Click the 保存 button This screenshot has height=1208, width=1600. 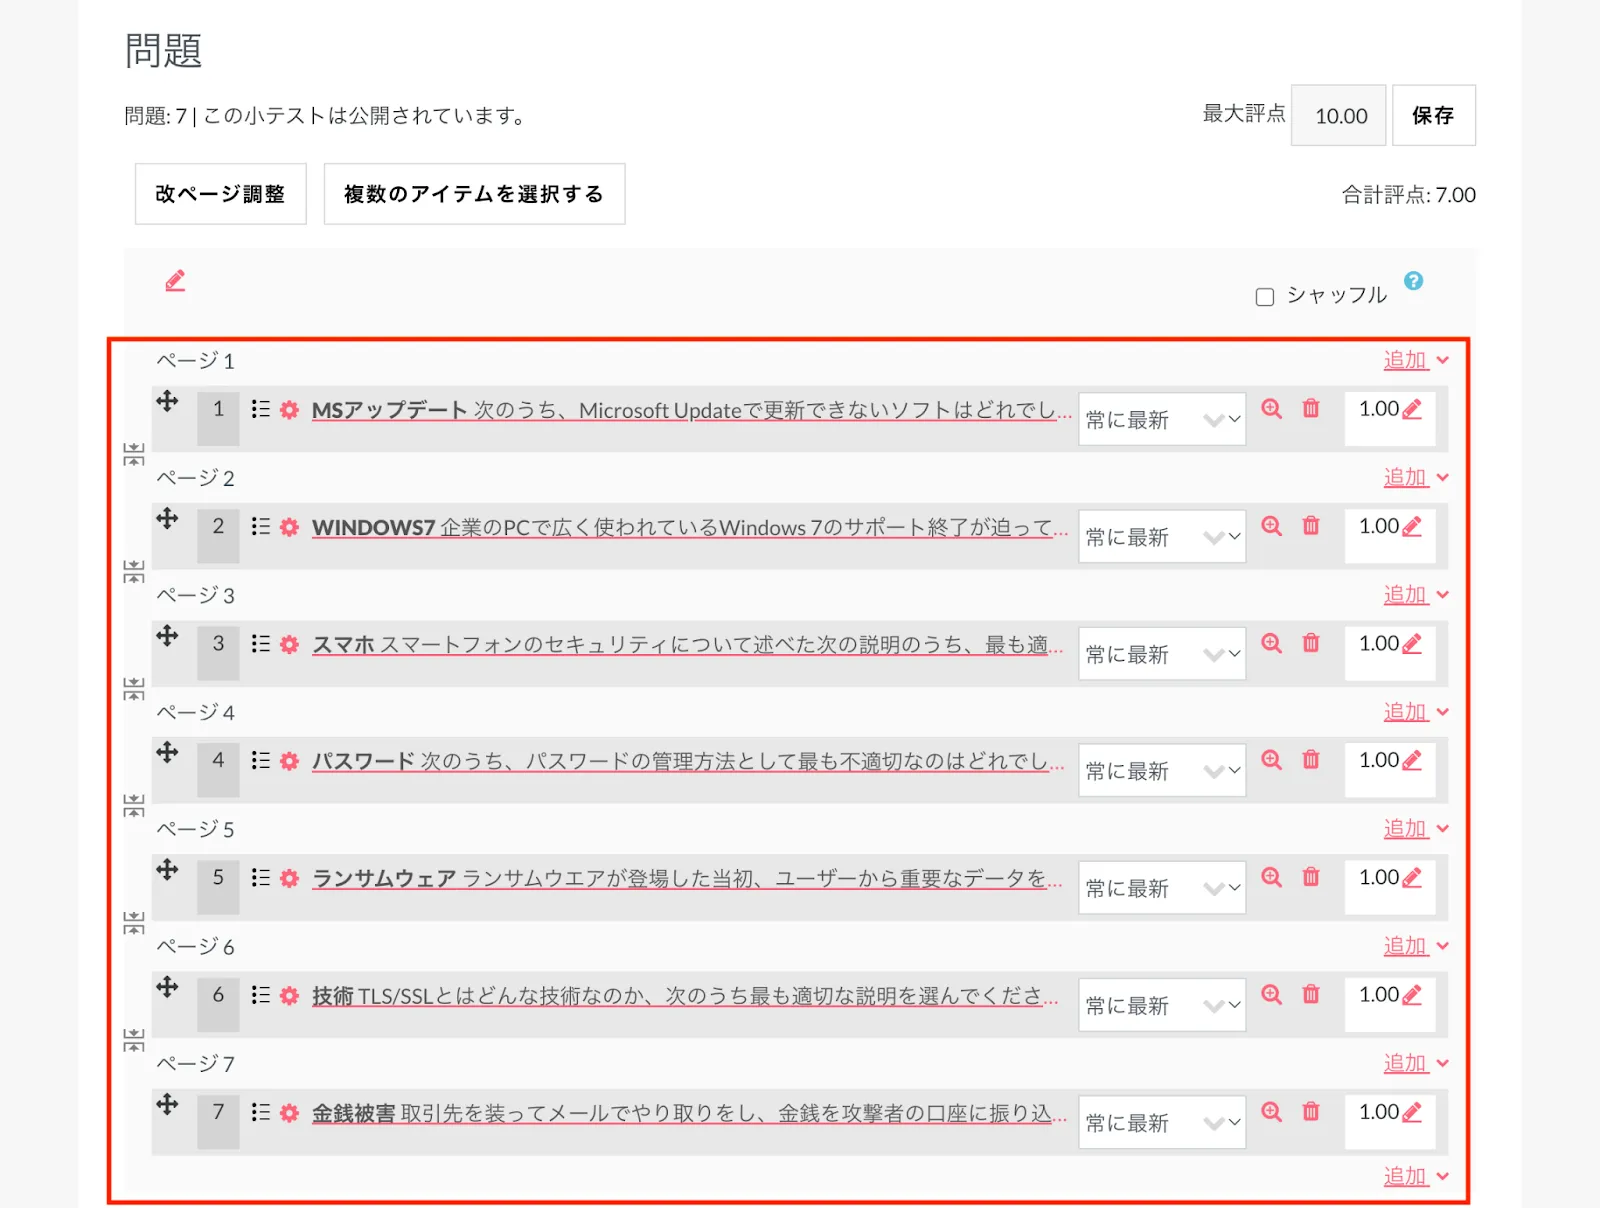[x=1433, y=116]
